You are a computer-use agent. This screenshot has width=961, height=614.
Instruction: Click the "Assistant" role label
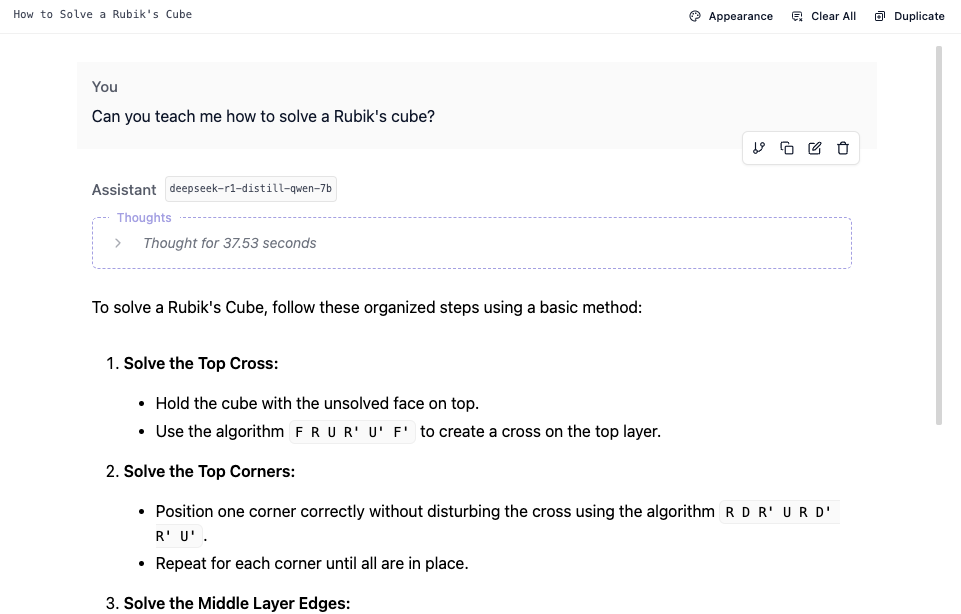click(x=124, y=190)
